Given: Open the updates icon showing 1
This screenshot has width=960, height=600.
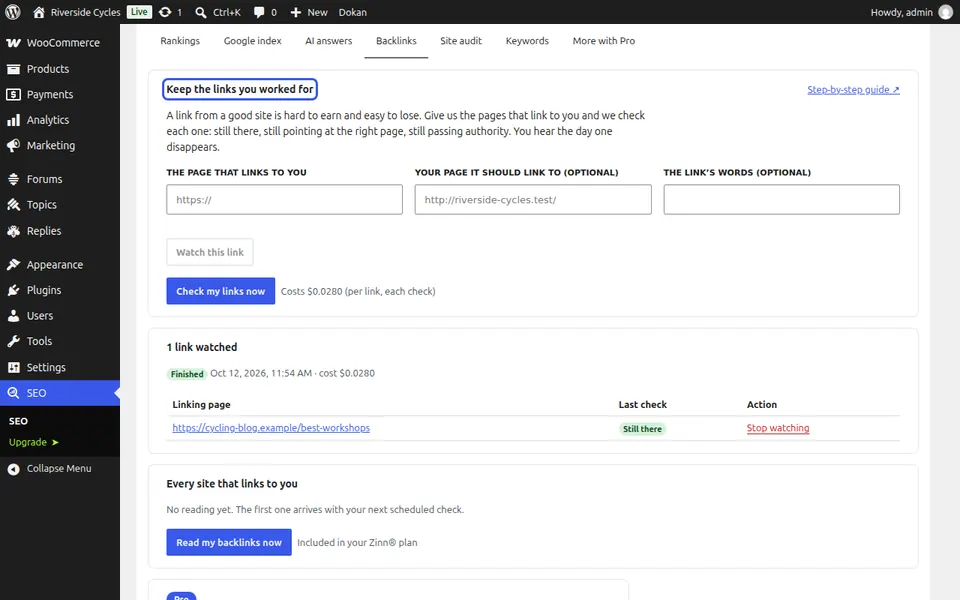Looking at the screenshot, I should pos(165,12).
